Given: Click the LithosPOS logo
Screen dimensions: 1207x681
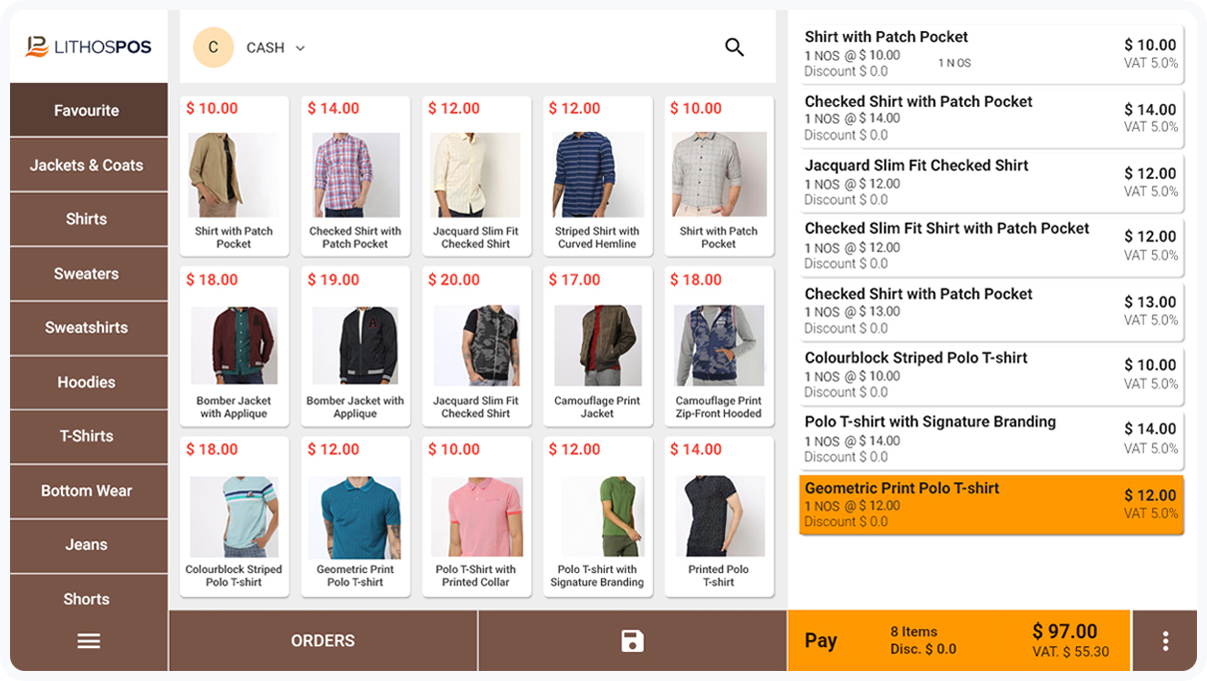Looking at the screenshot, I should pos(86,47).
